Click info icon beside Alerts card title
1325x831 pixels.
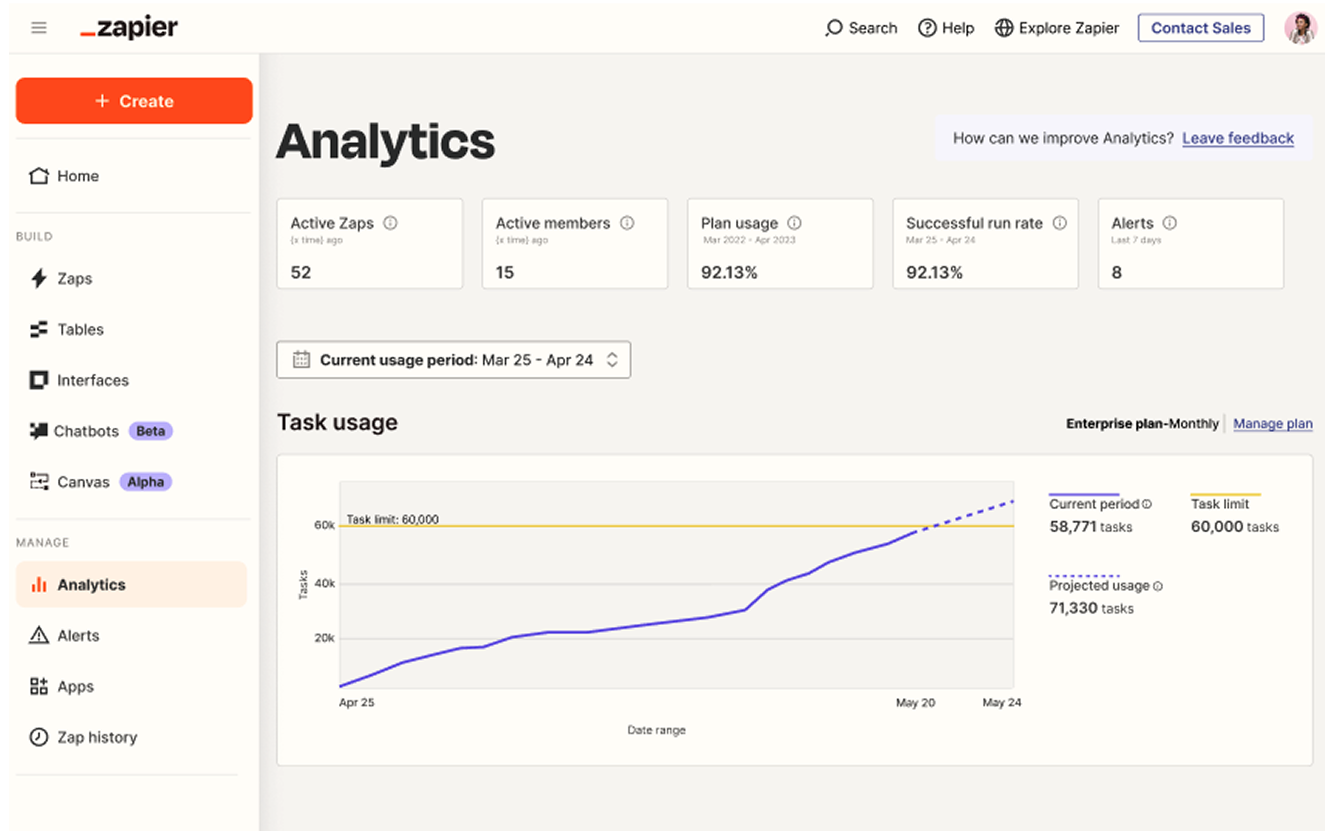[1170, 223]
